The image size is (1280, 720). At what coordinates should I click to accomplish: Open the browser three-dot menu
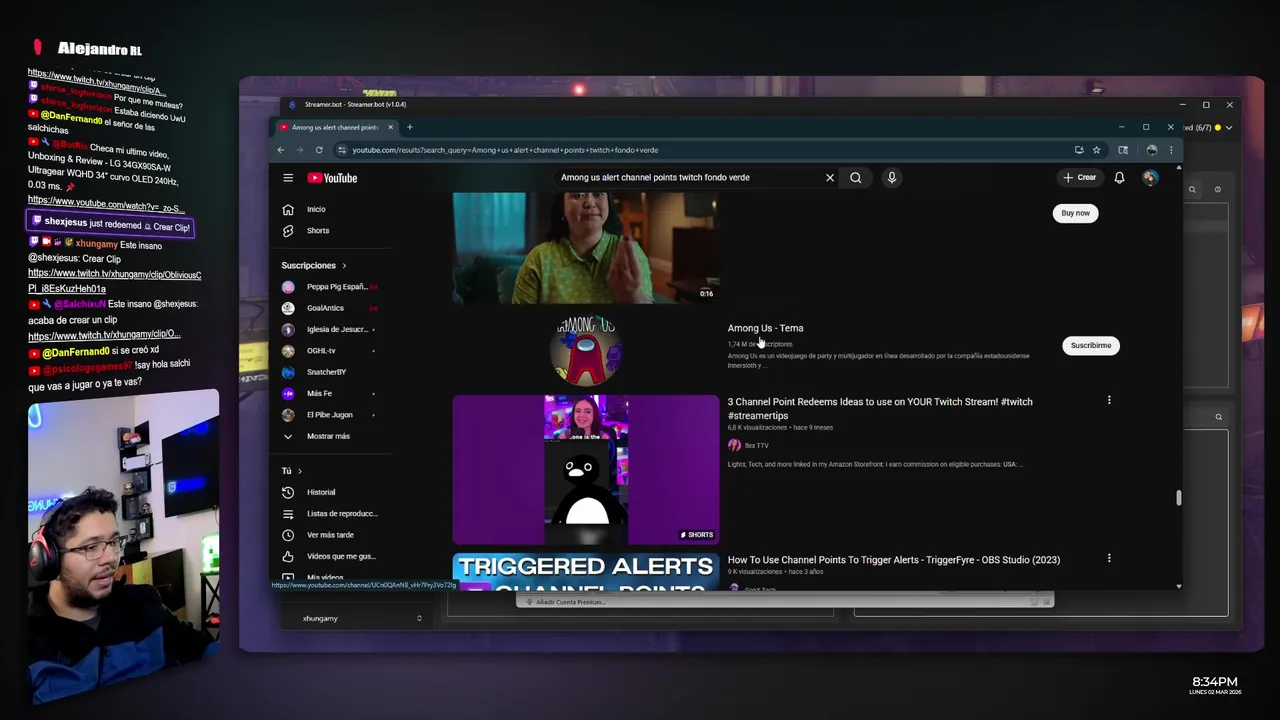1171,150
